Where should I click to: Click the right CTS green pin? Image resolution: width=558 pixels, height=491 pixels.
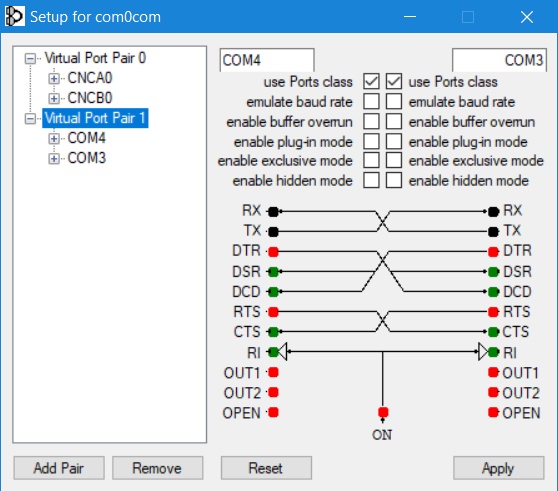pyautogui.click(x=493, y=332)
